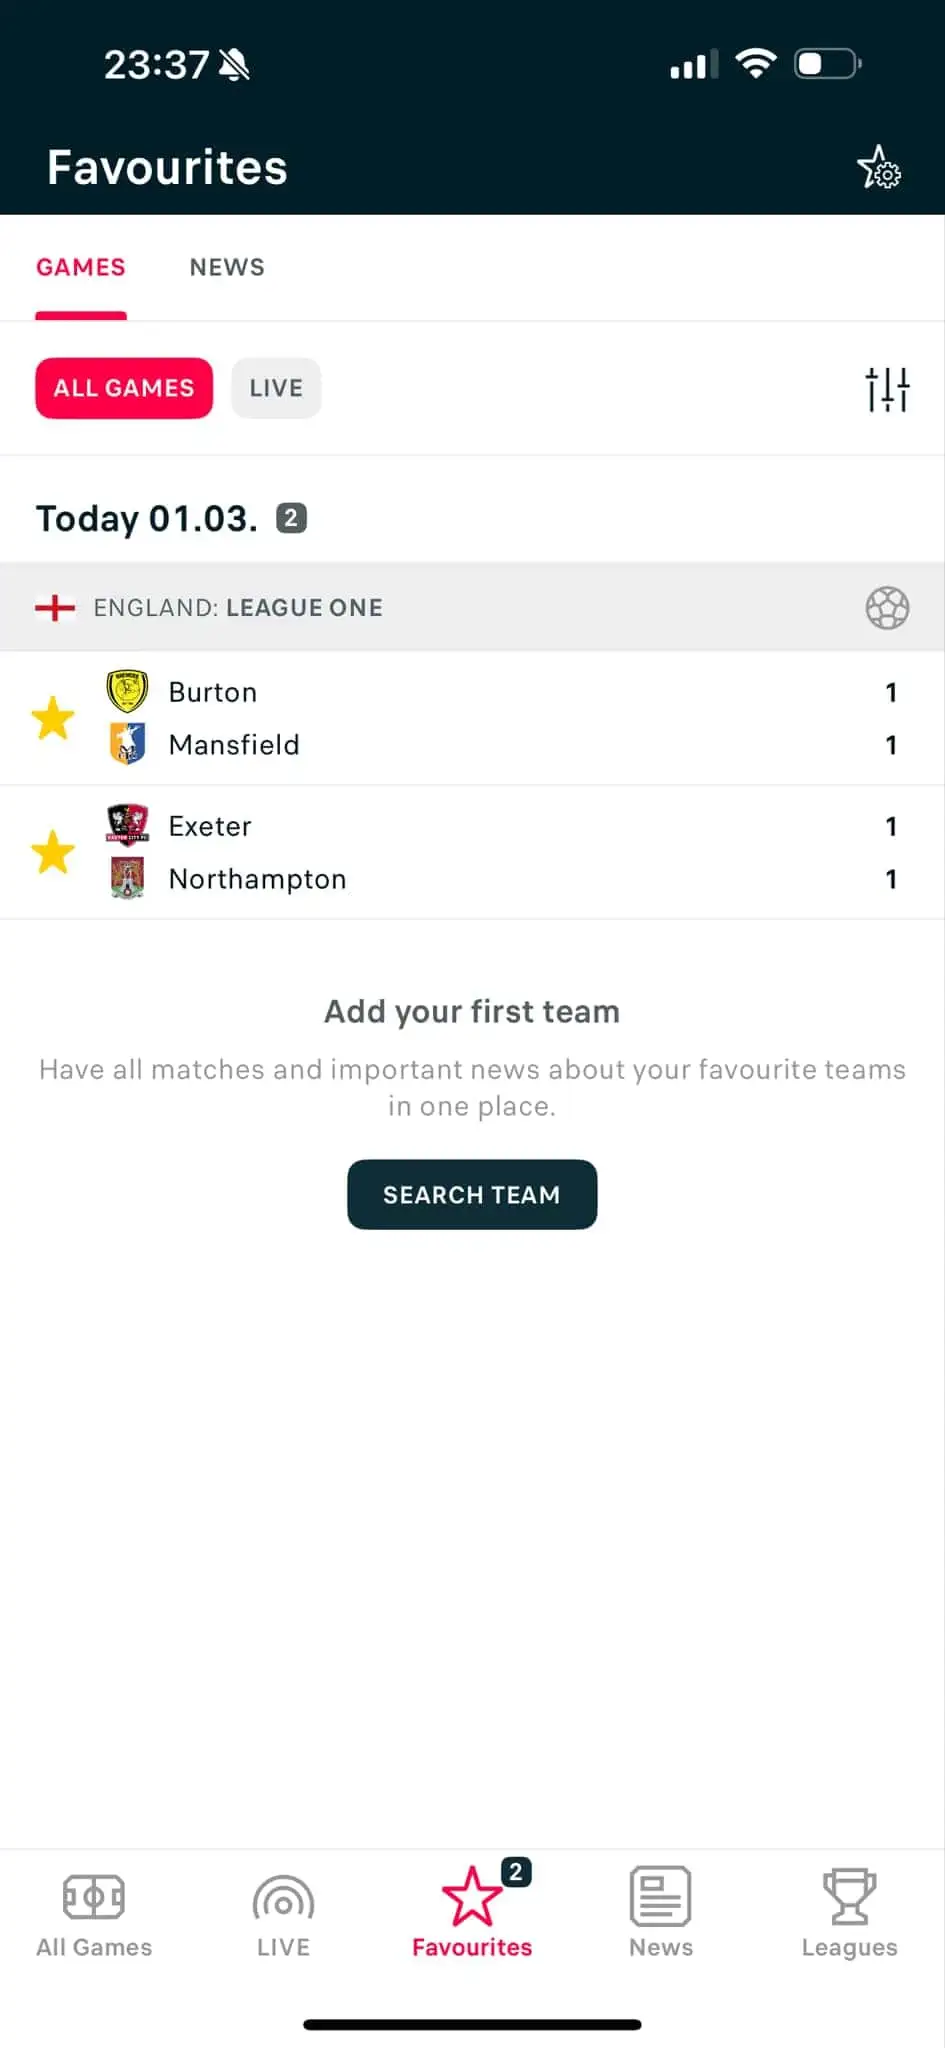This screenshot has height=2048, width=945.
Task: Open All Games in bottom navigation
Action: 94,1914
